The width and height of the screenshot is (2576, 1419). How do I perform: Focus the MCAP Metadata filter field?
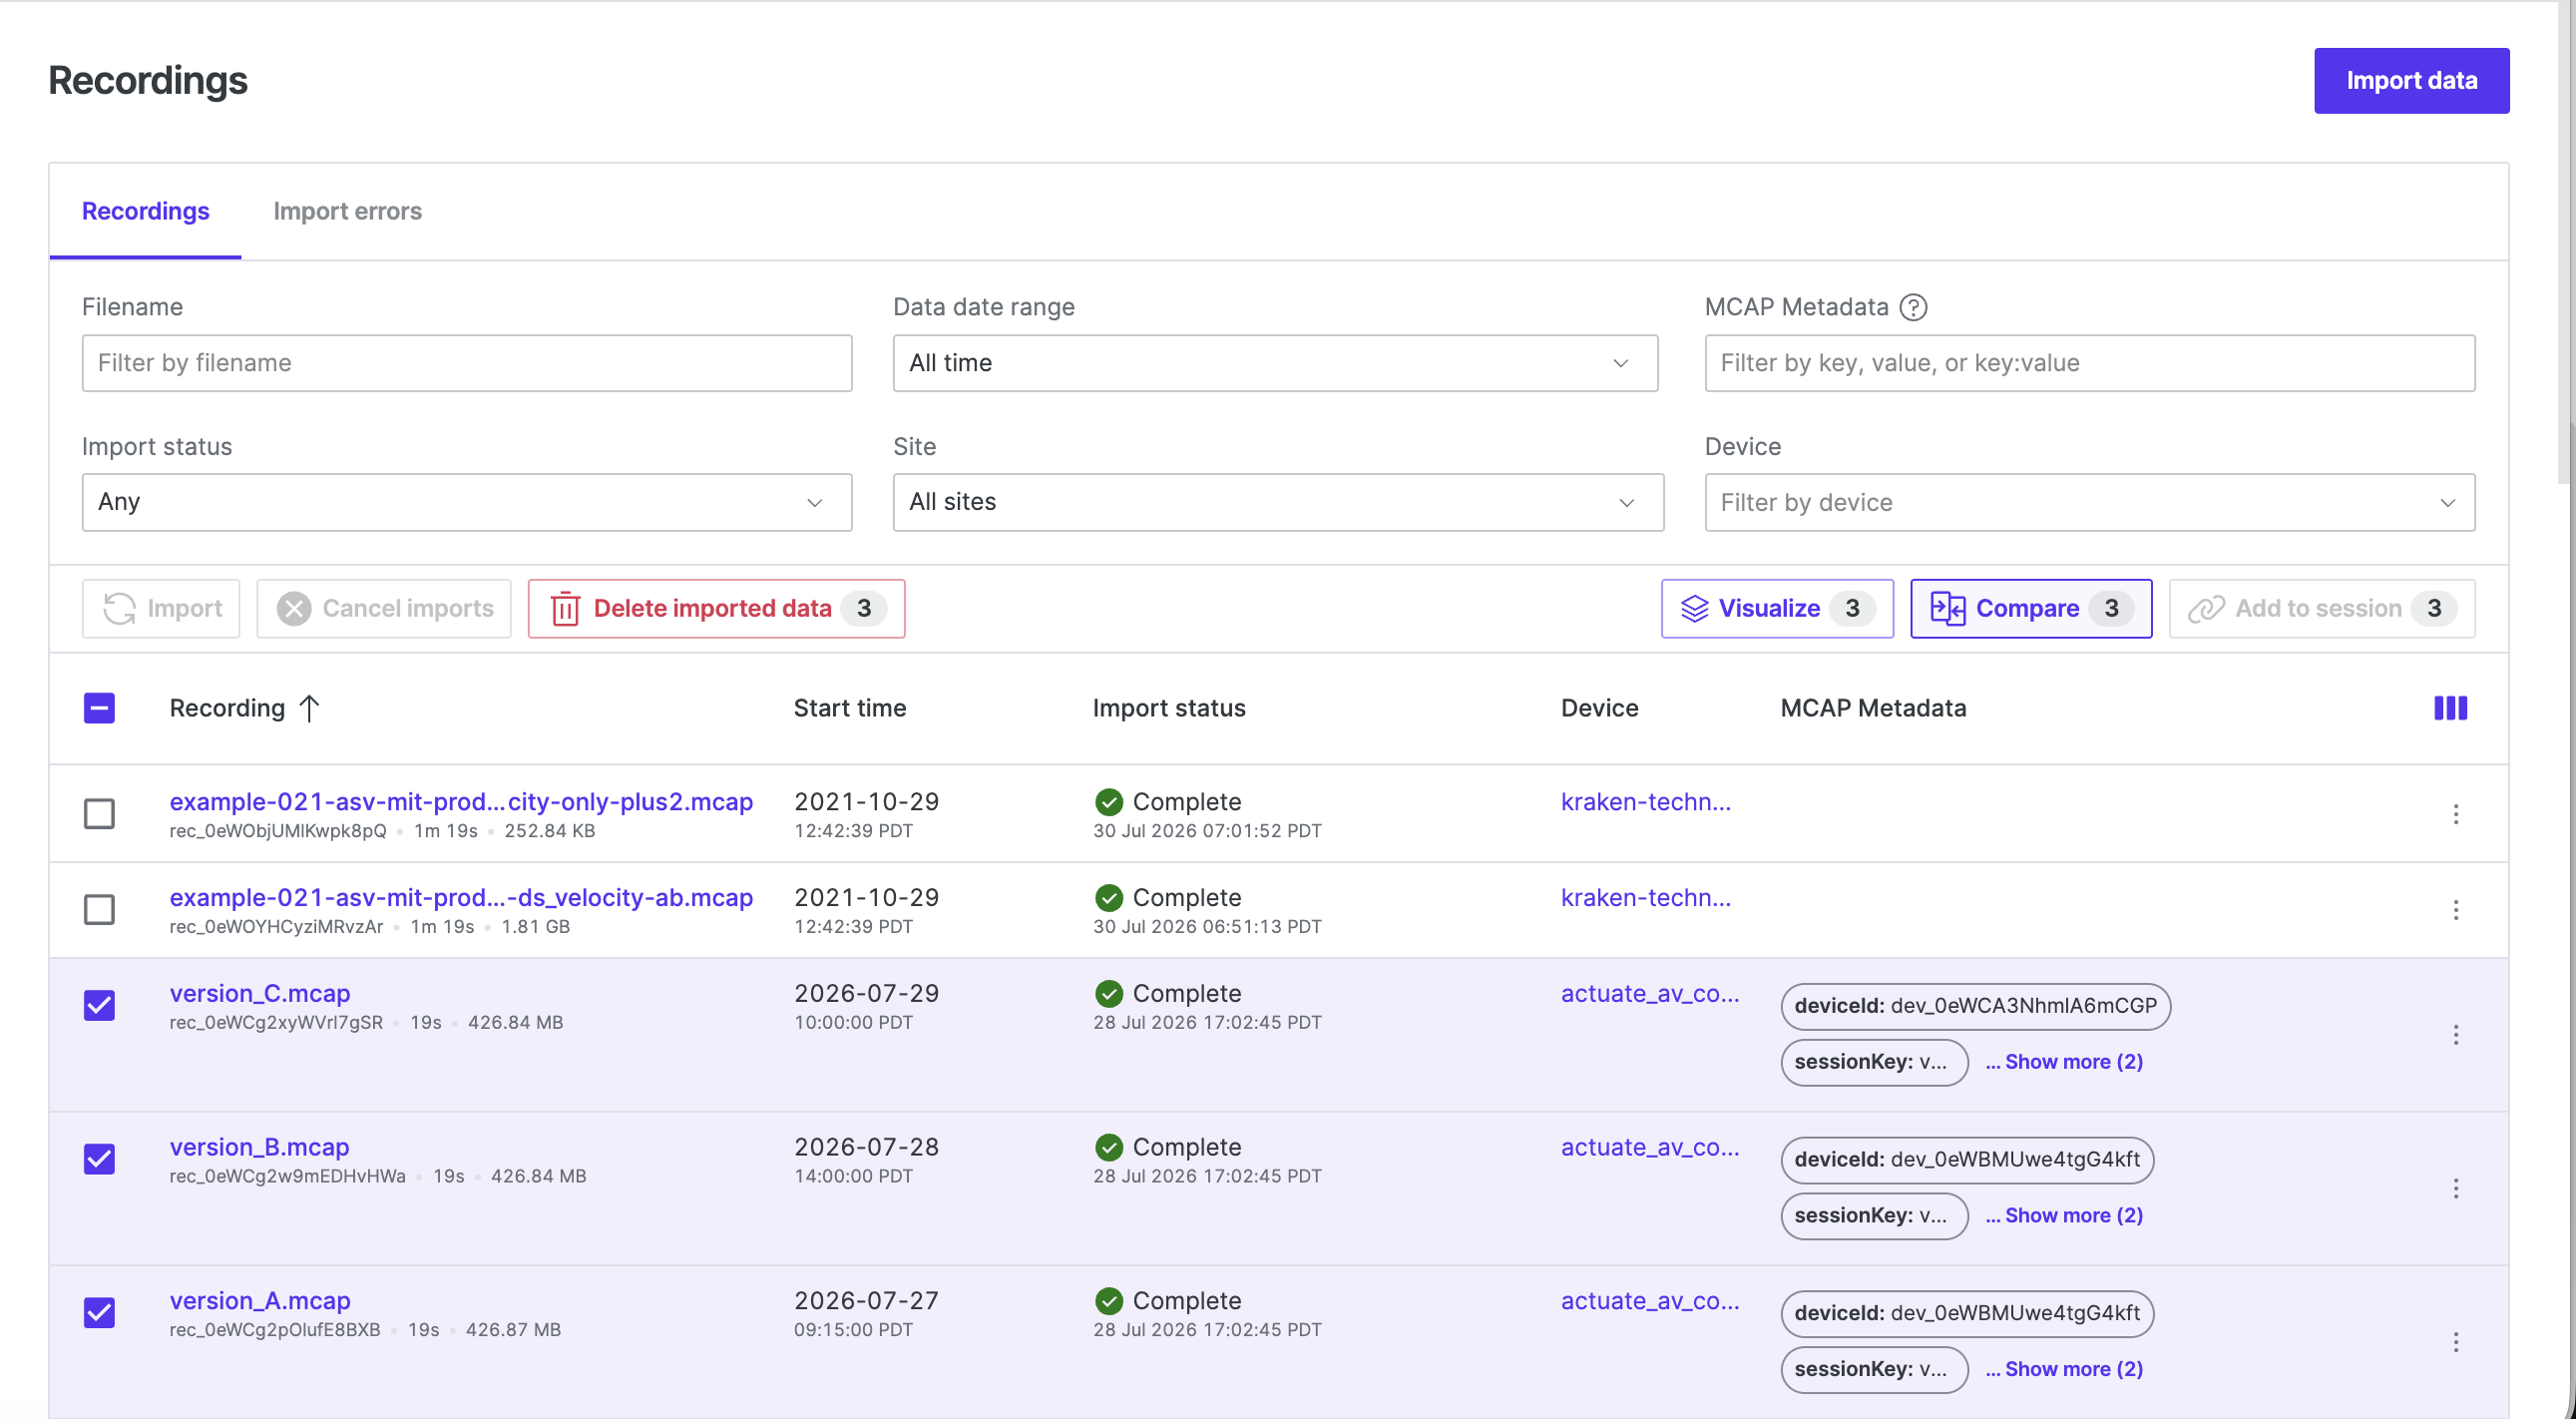[x=2090, y=363]
